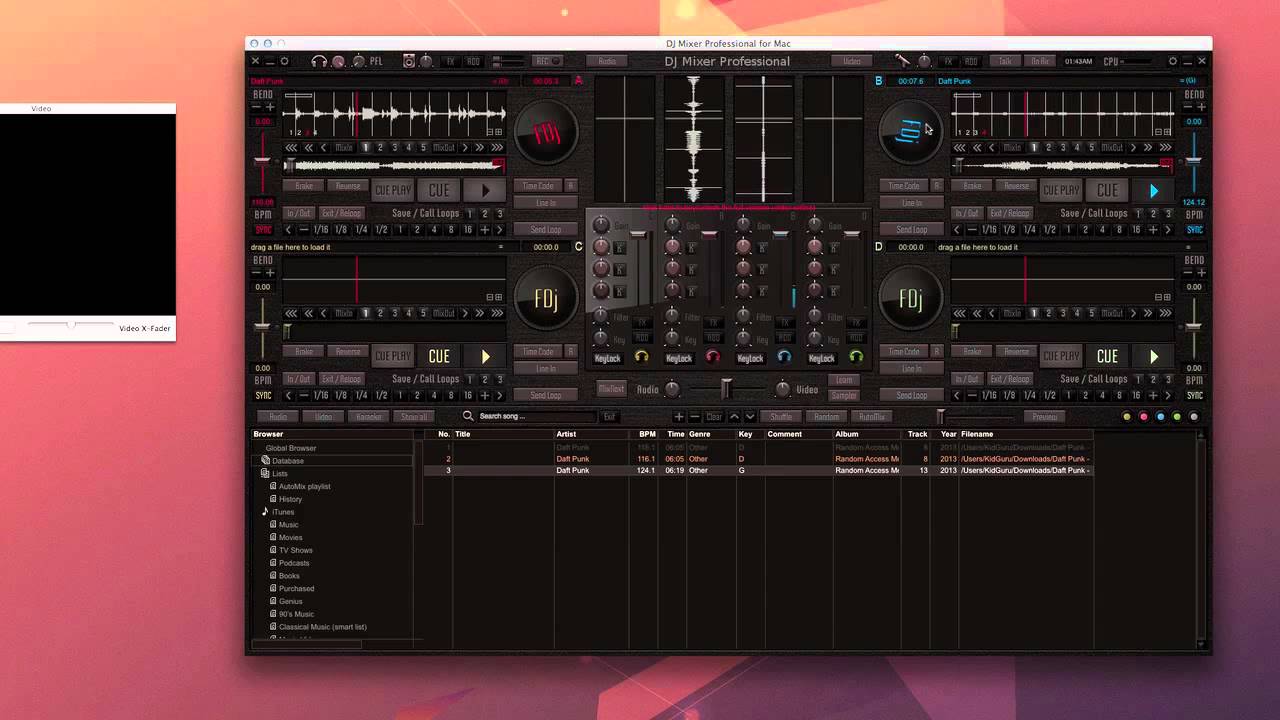Click the blue color dot at browser right
This screenshot has width=1280, height=720.
tap(1161, 417)
